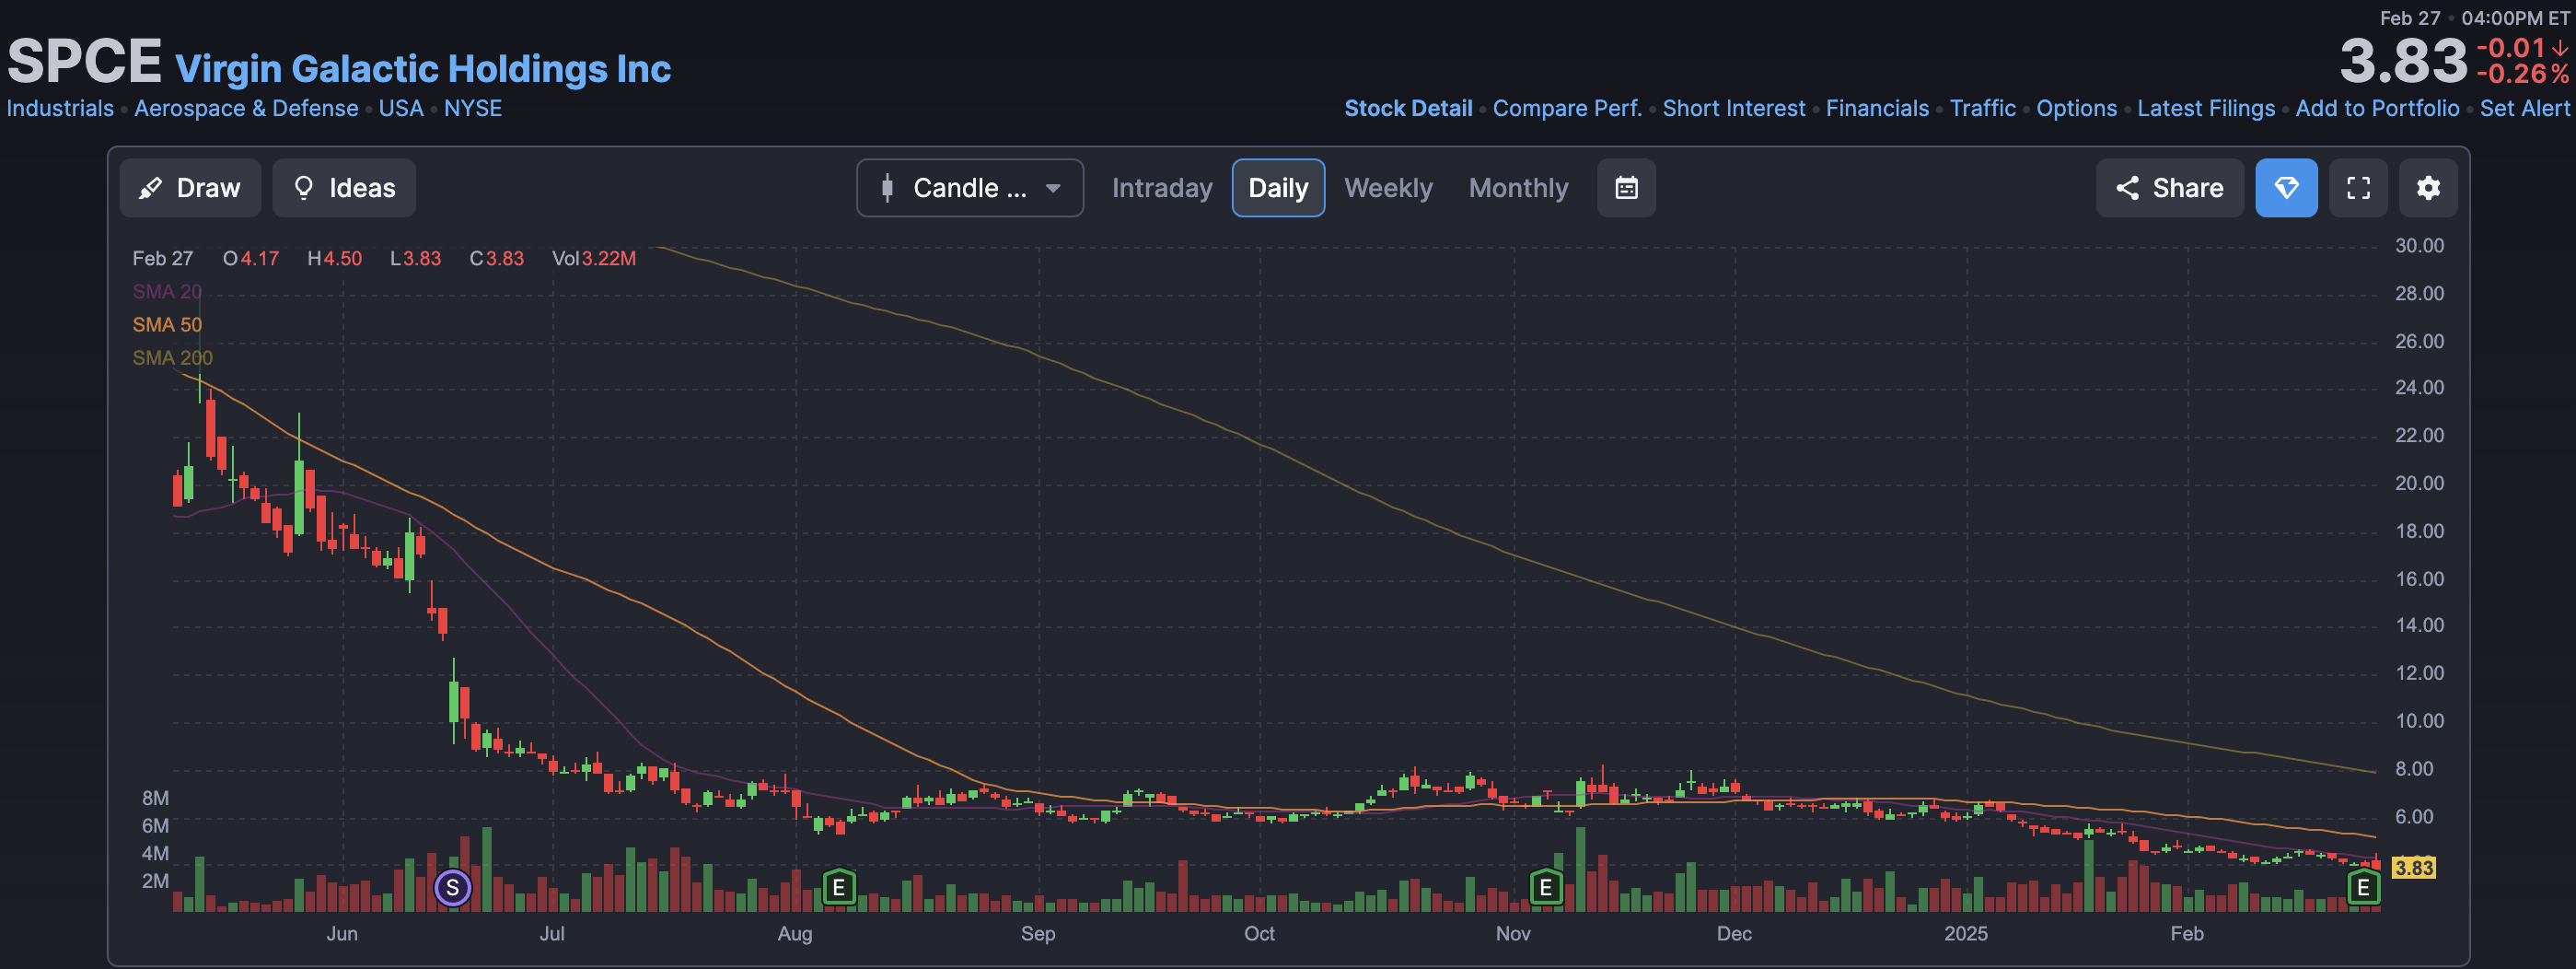
Task: Open Compare Perf. link
Action: point(1567,108)
